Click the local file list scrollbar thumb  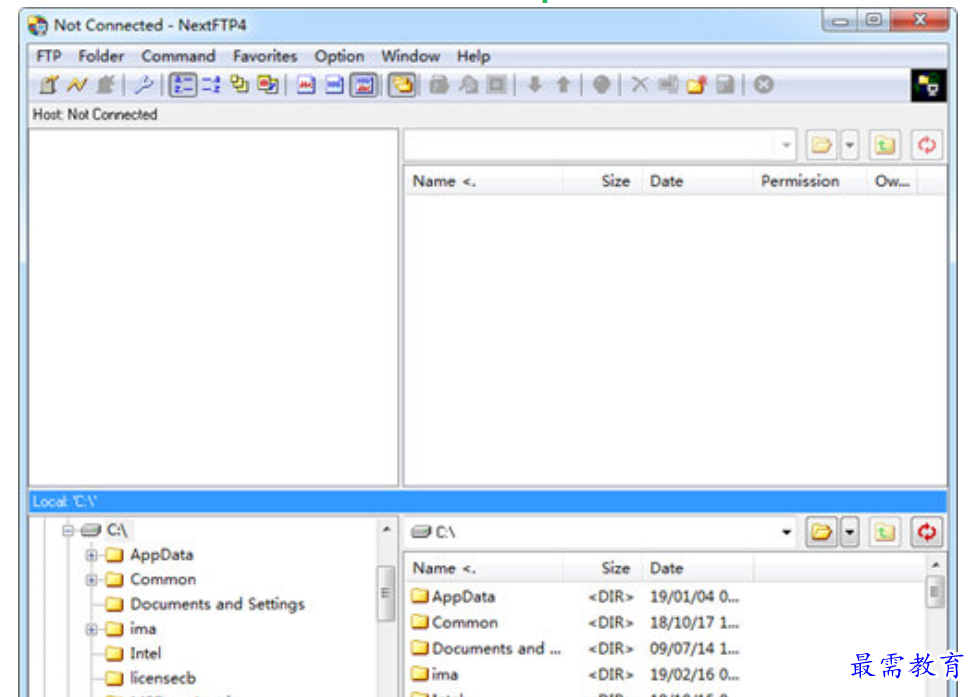click(934, 592)
